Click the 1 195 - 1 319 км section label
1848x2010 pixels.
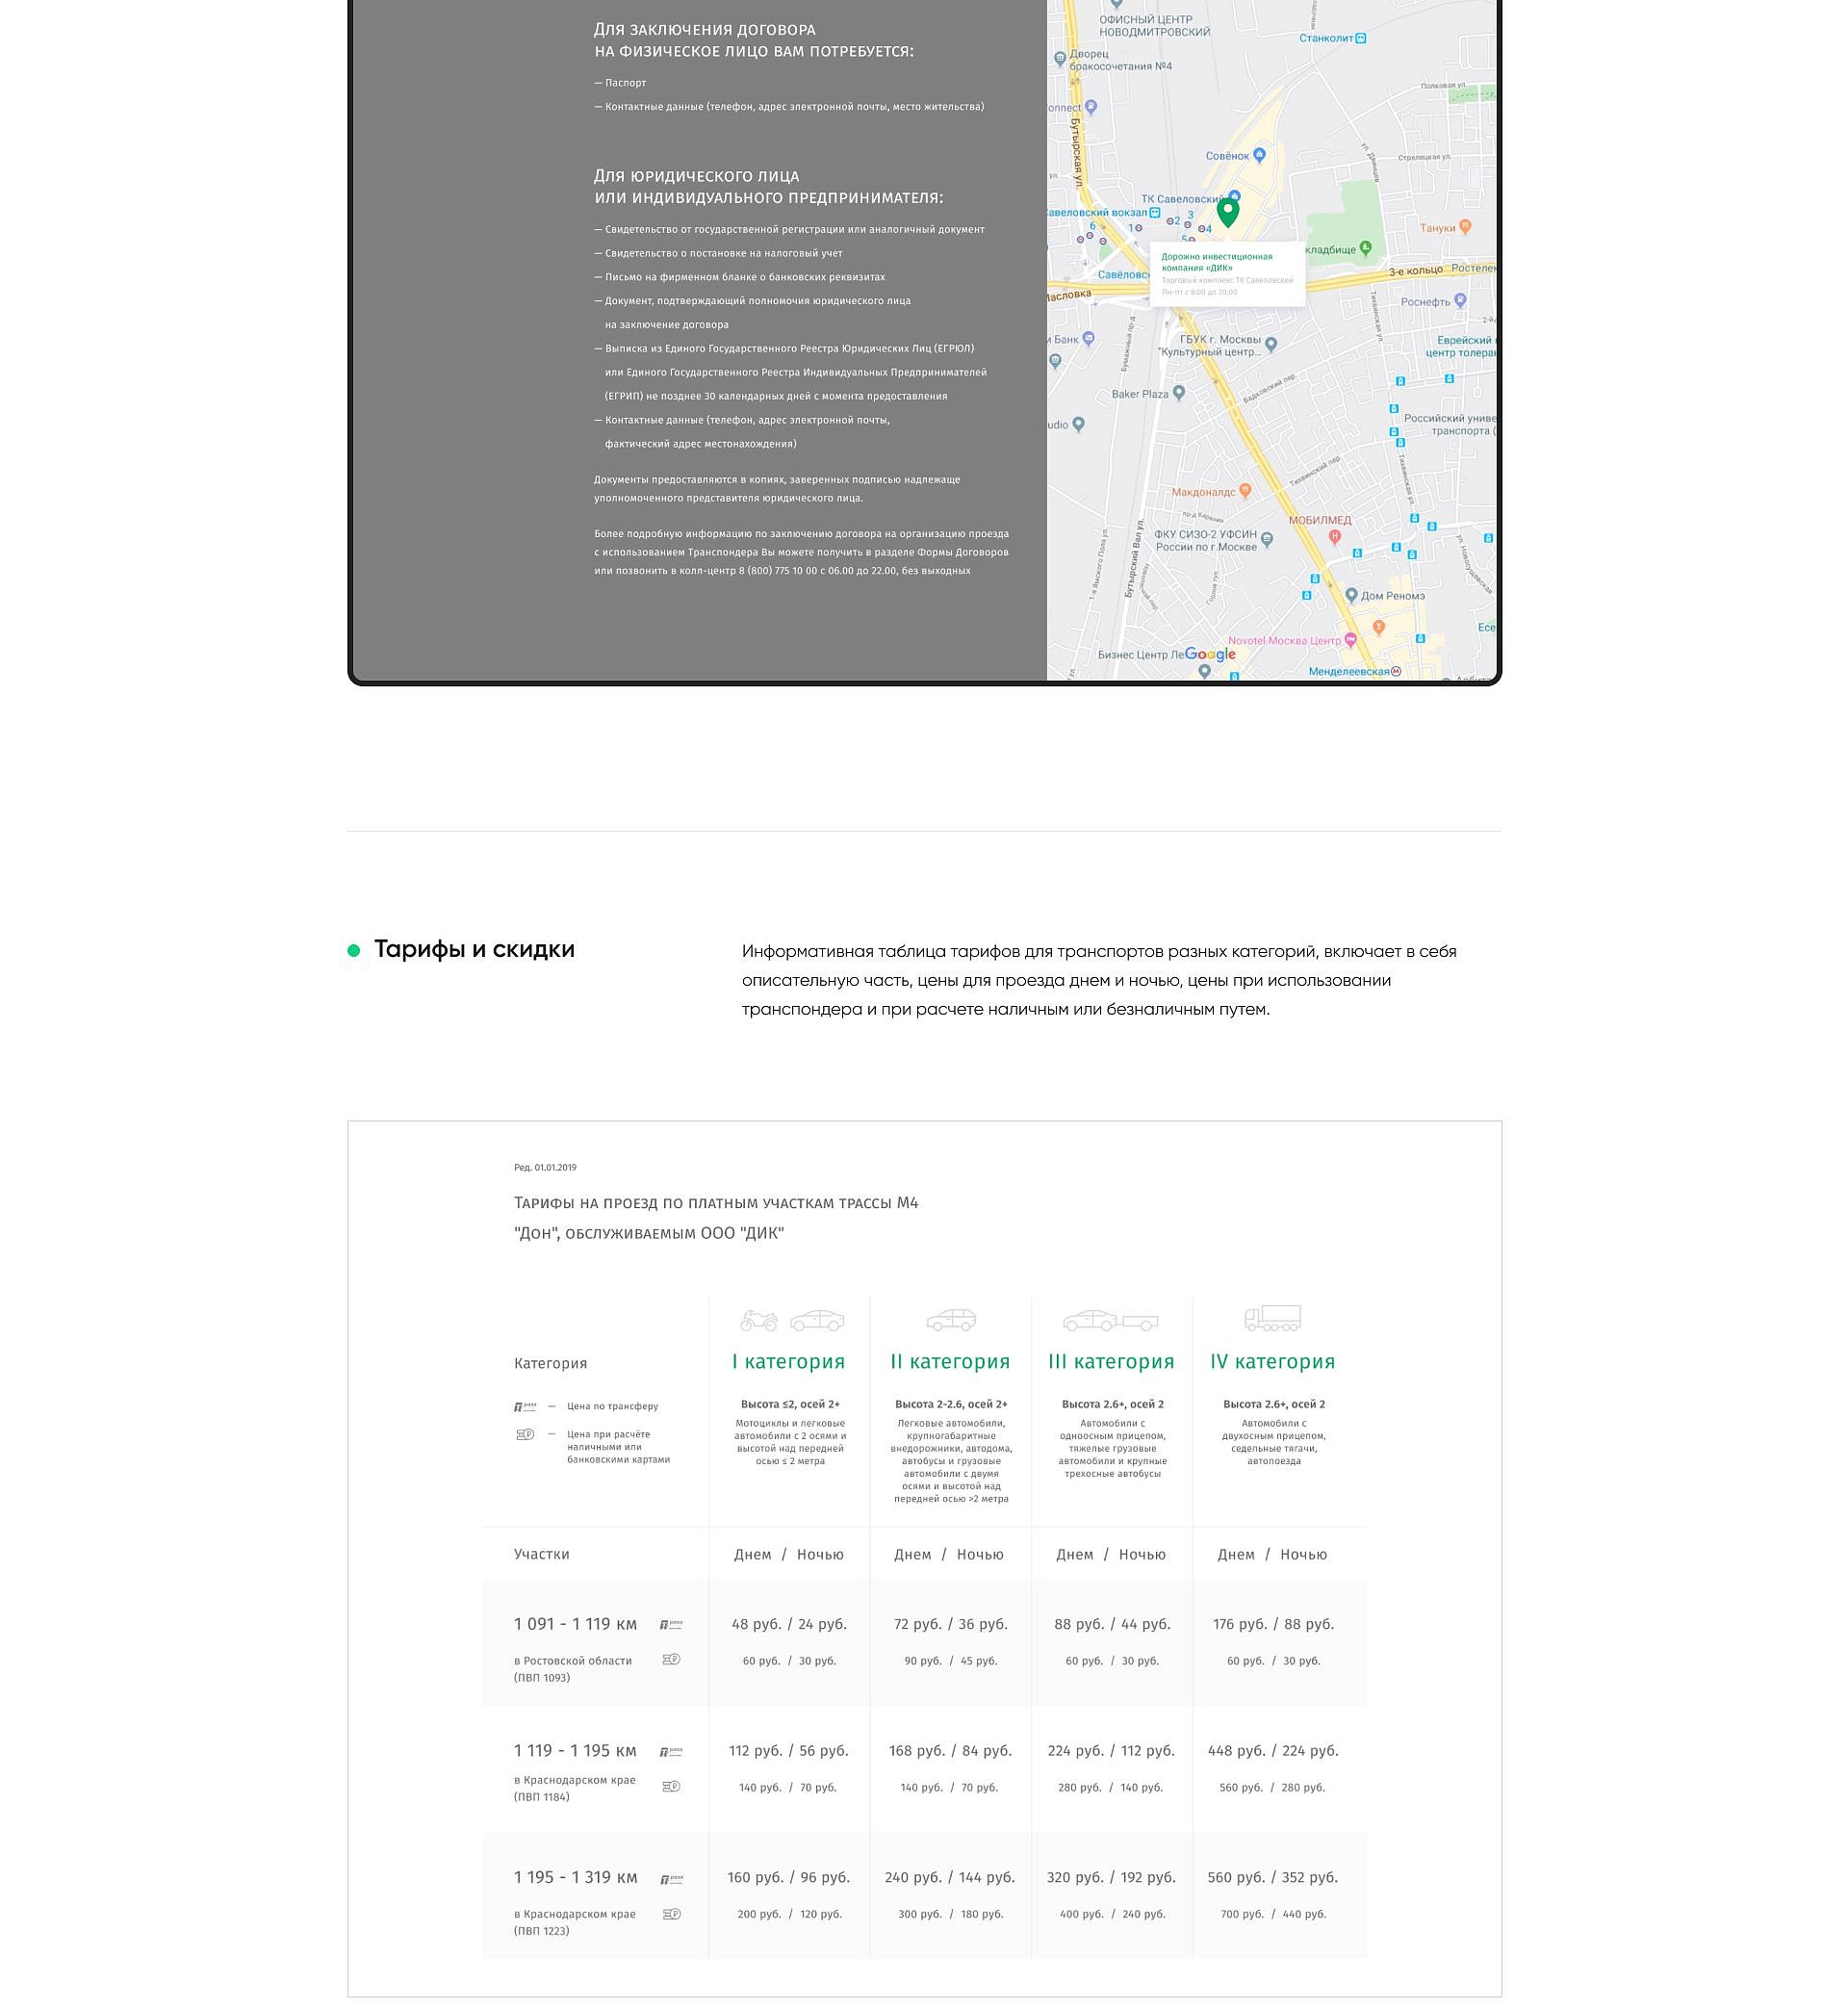[x=575, y=1877]
